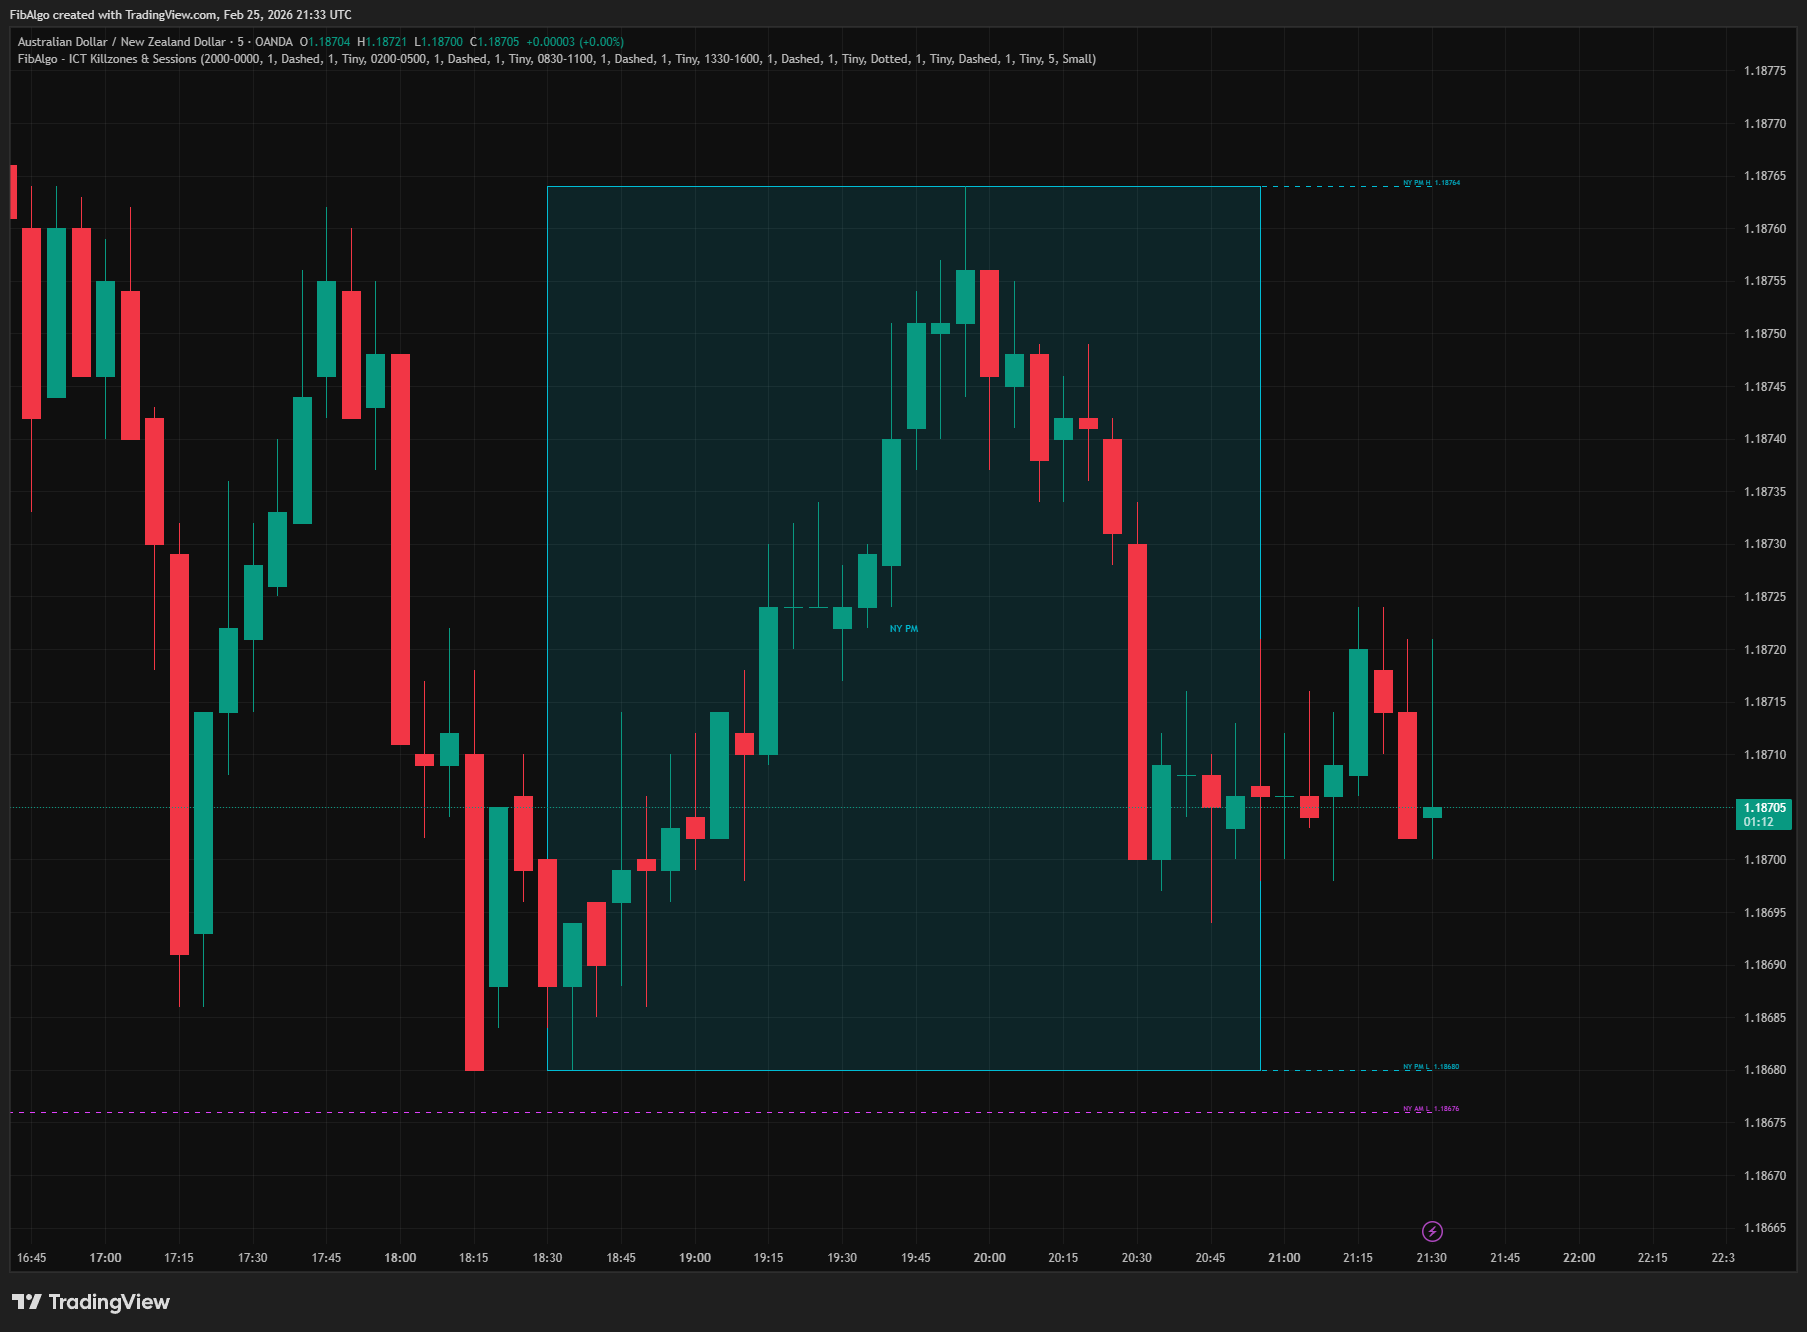Viewport: 1807px width, 1332px height.
Task: Click the NY PM H 1.18764 level label
Action: [x=1430, y=182]
